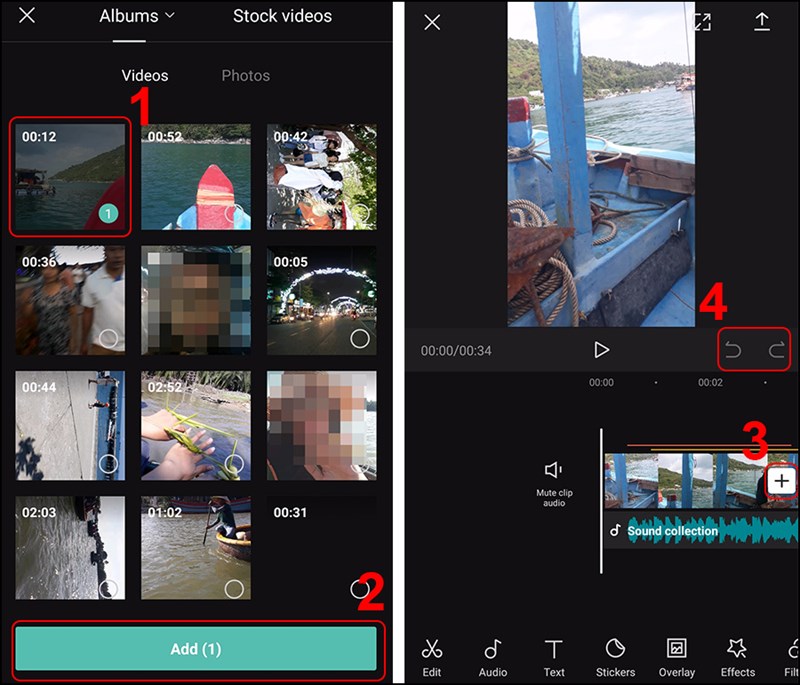This screenshot has width=800, height=685.
Task: Switch to the Photos tab
Action: [246, 75]
